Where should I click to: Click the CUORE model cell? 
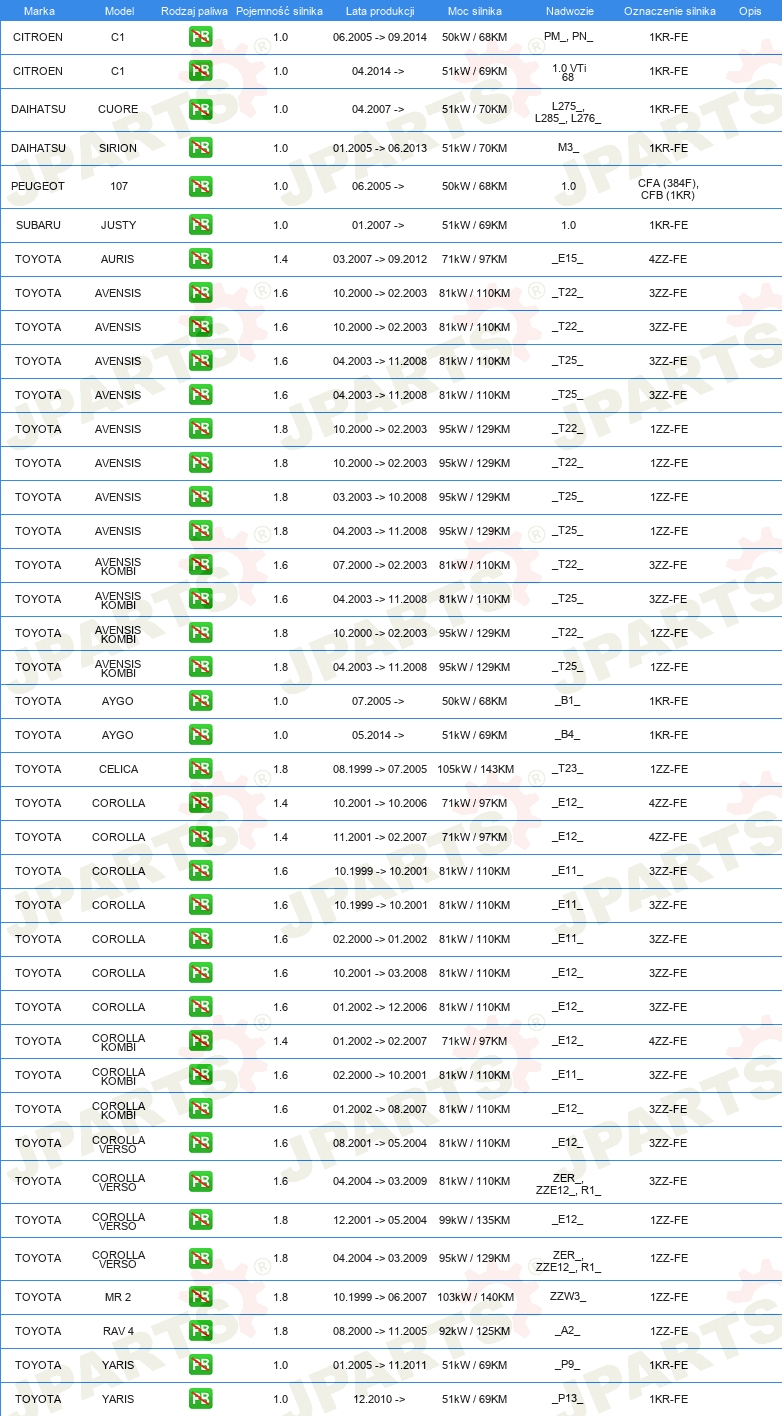coord(118,109)
